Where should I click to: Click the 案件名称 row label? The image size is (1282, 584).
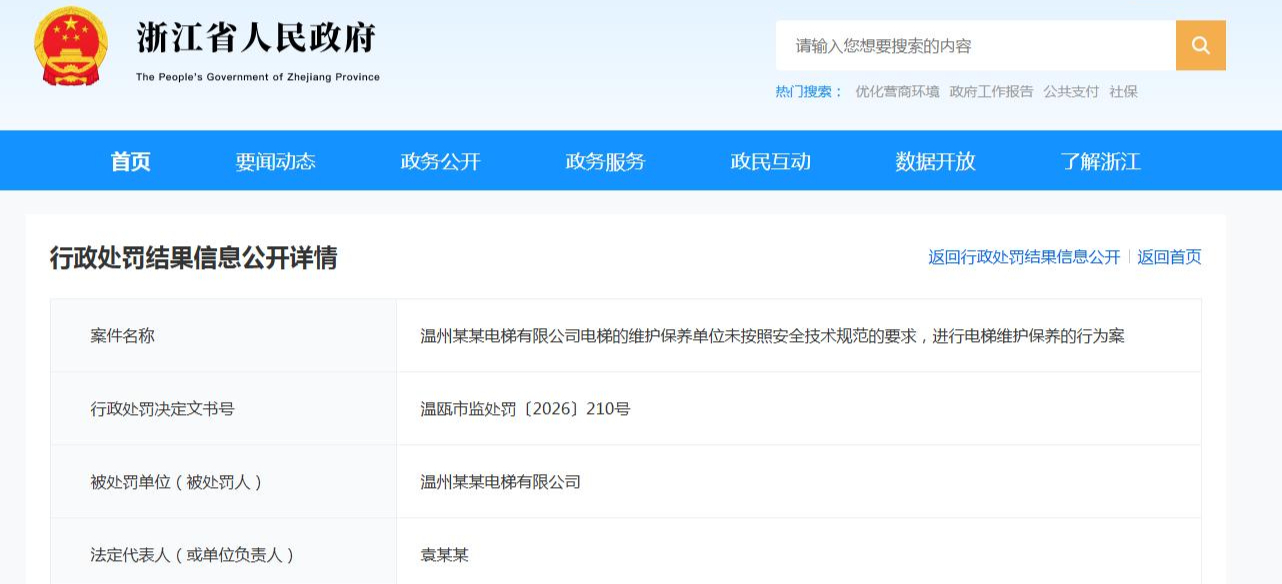click(123, 336)
